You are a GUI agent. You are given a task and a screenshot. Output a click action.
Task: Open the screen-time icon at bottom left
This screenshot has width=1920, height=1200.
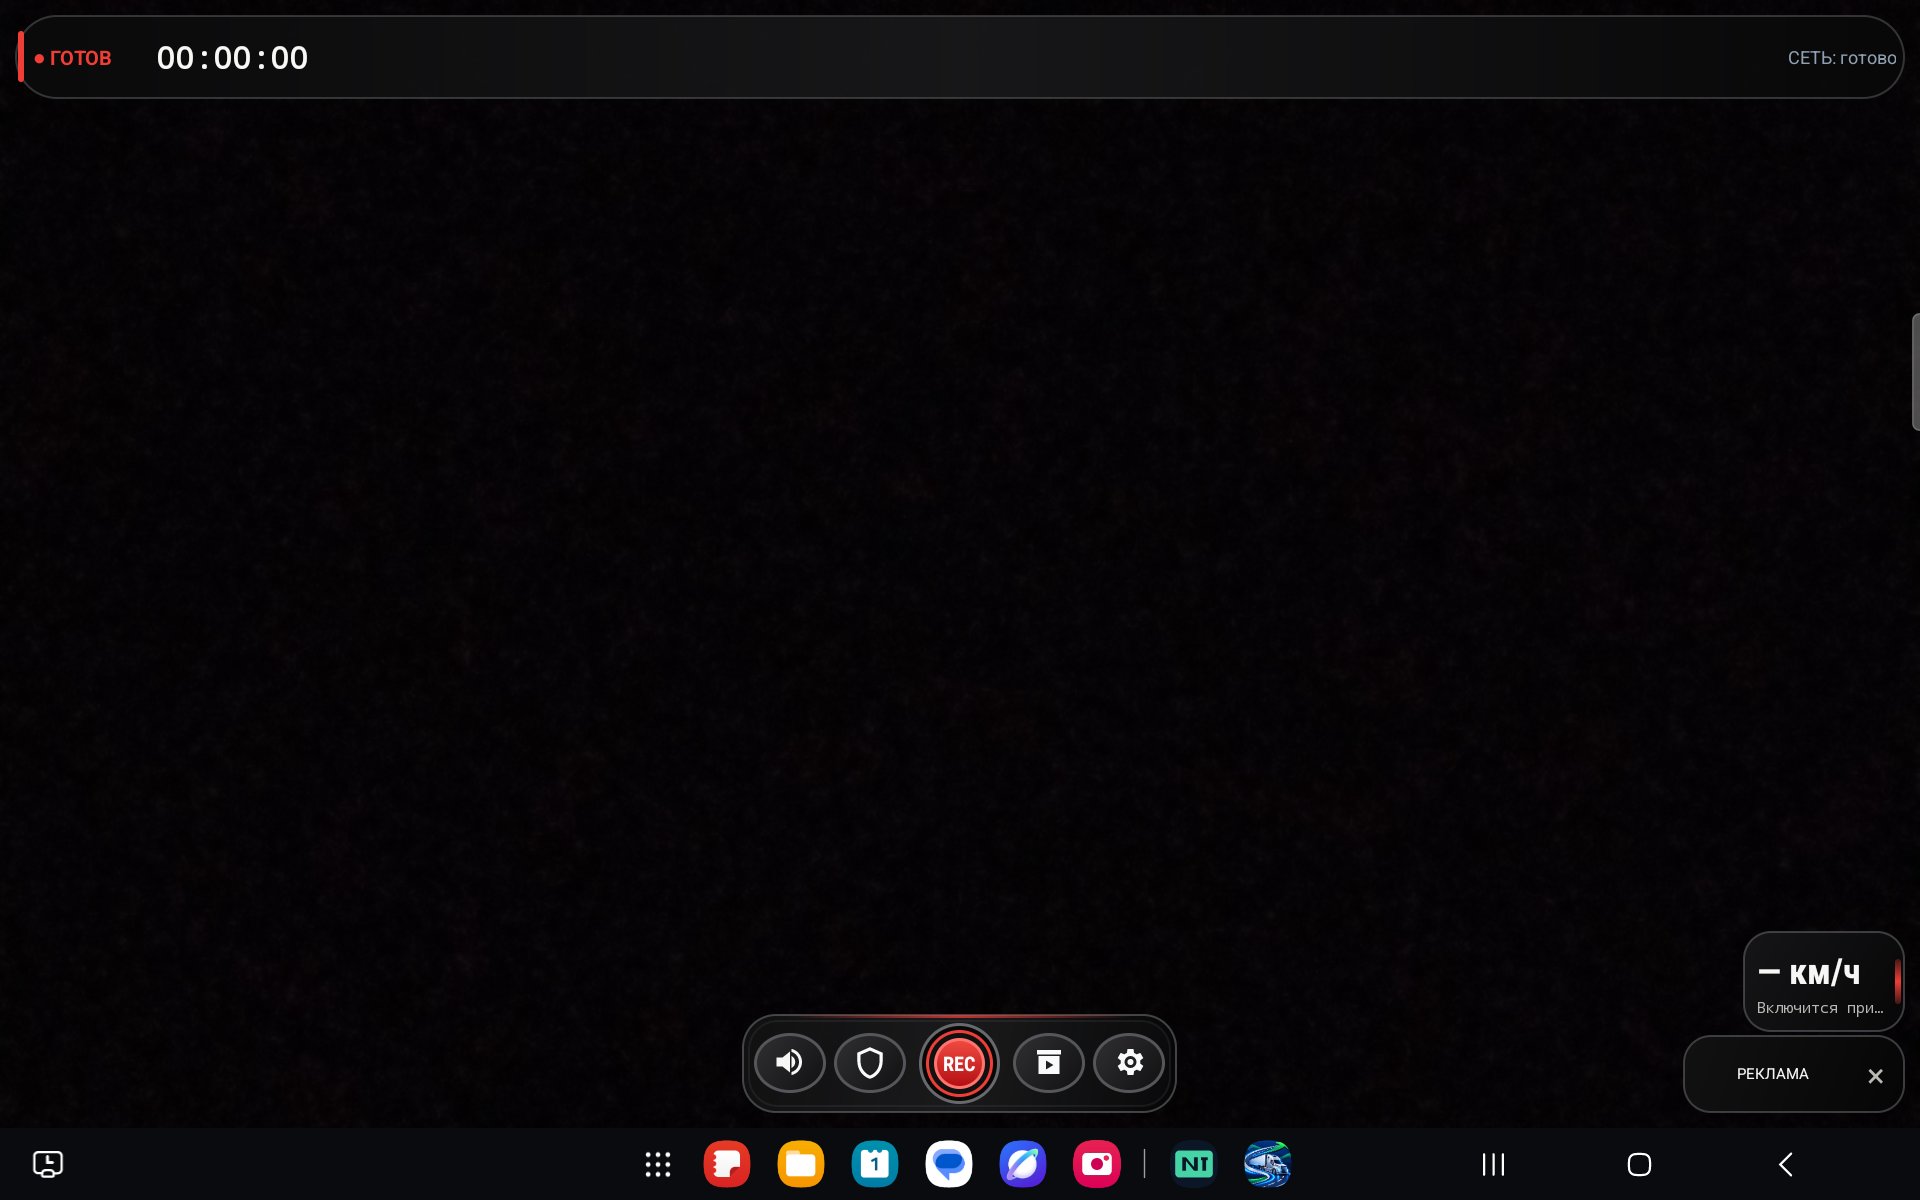[x=48, y=1164]
